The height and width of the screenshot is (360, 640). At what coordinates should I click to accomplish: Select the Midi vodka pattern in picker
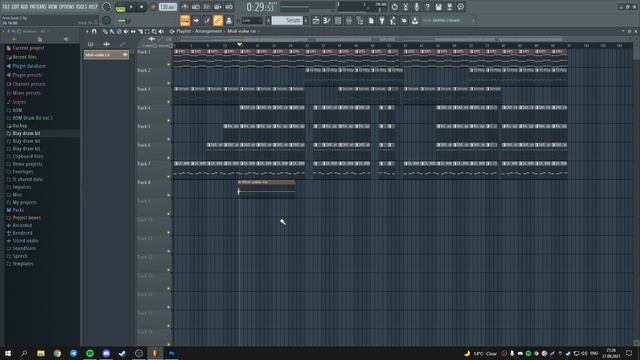106,55
